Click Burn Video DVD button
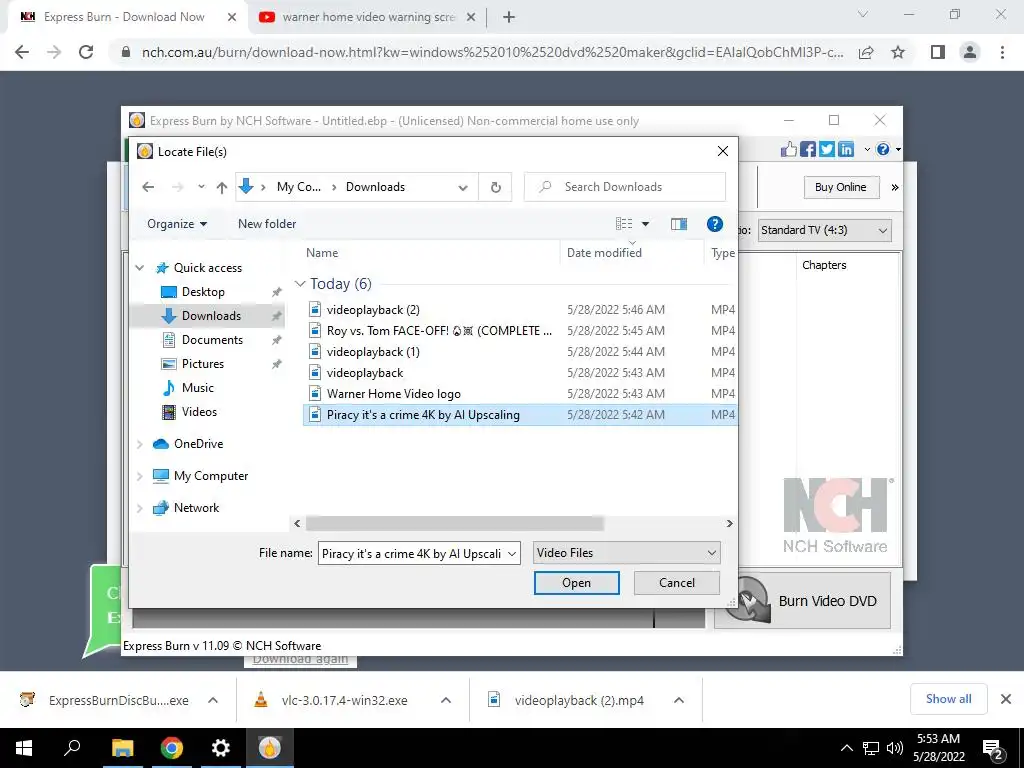Viewport: 1024px width, 768px height. pyautogui.click(x=803, y=601)
